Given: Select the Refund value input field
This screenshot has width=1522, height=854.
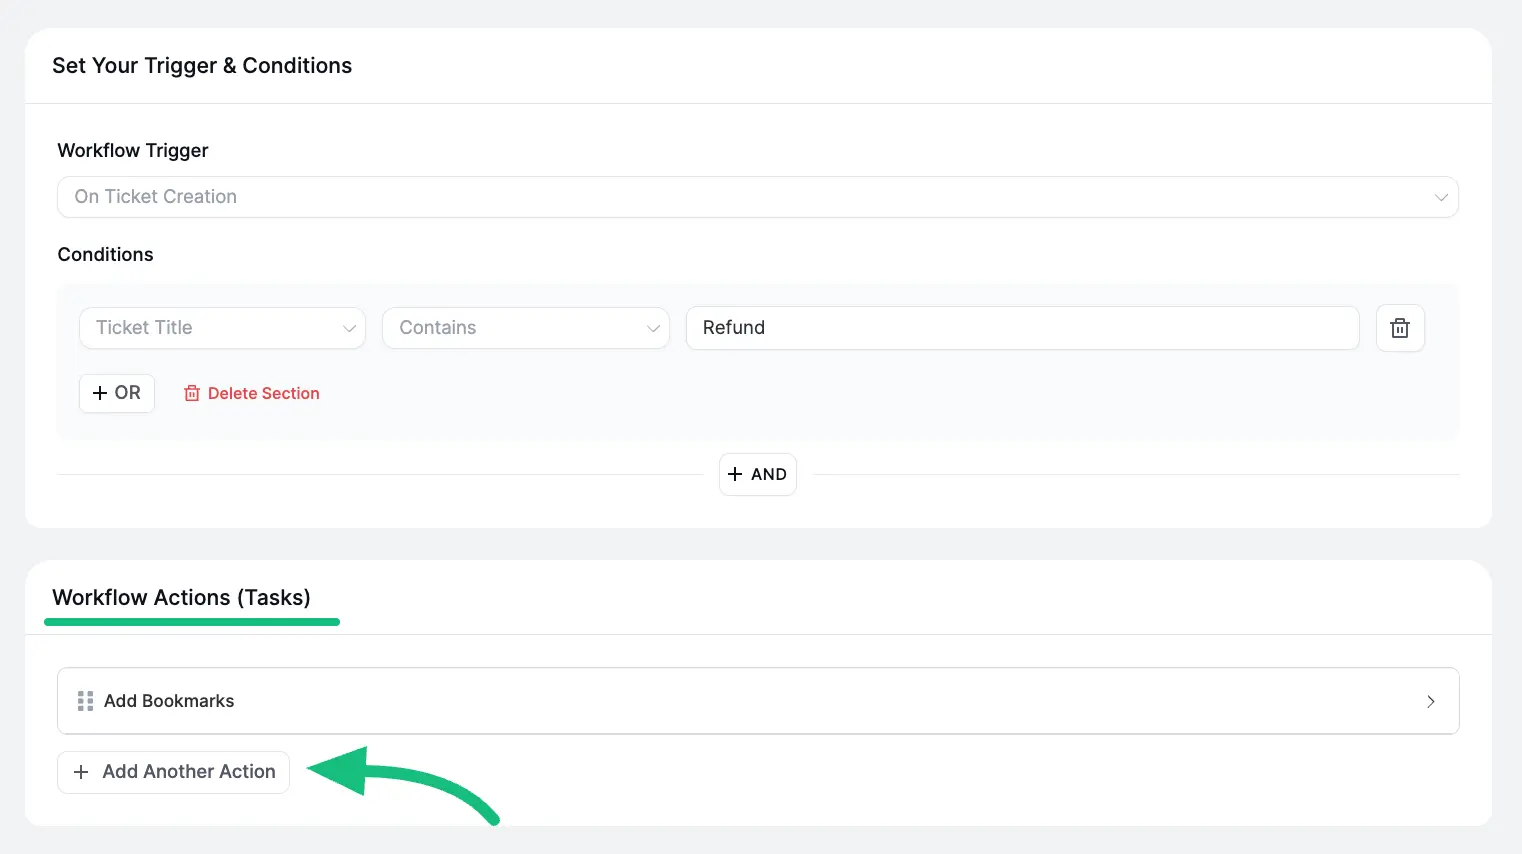Looking at the screenshot, I should click(x=1022, y=327).
